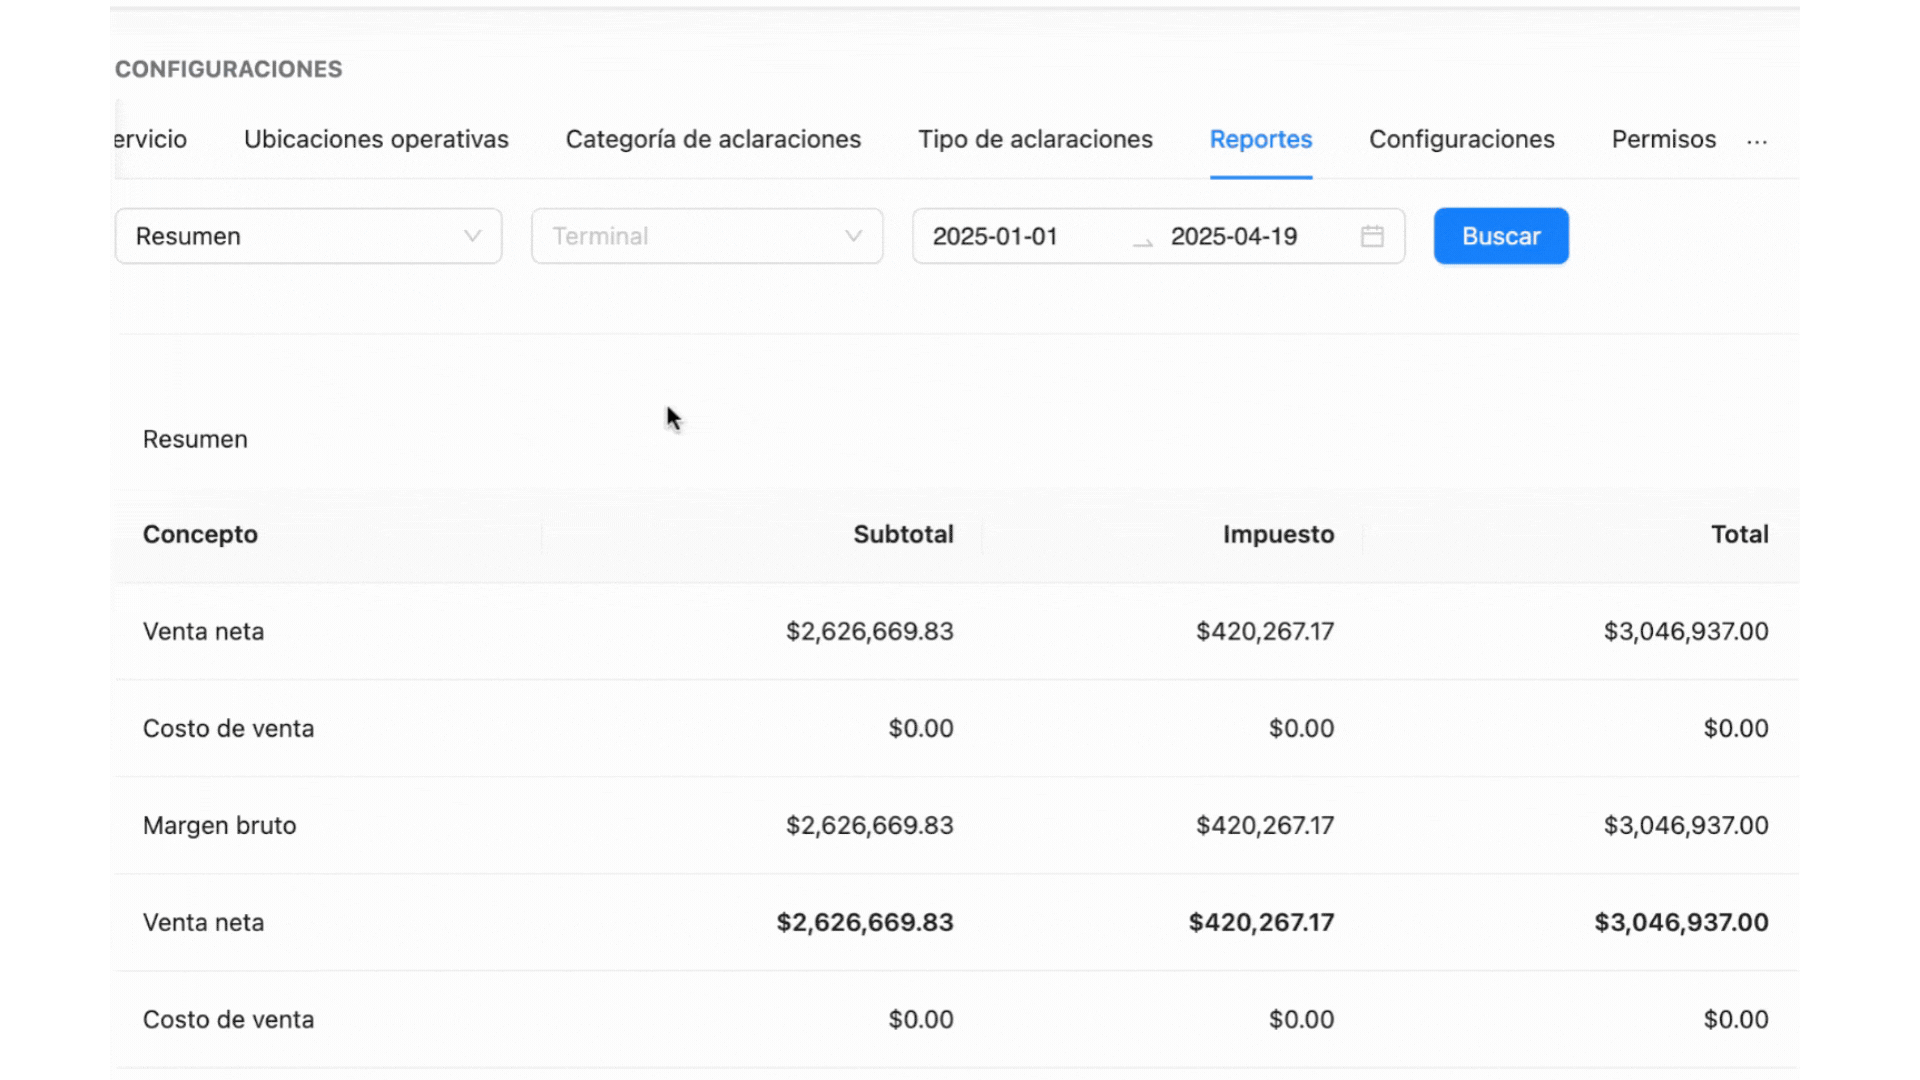Click the calendar icon in date range
Viewport: 1920px width, 1080px height.
(x=1372, y=236)
